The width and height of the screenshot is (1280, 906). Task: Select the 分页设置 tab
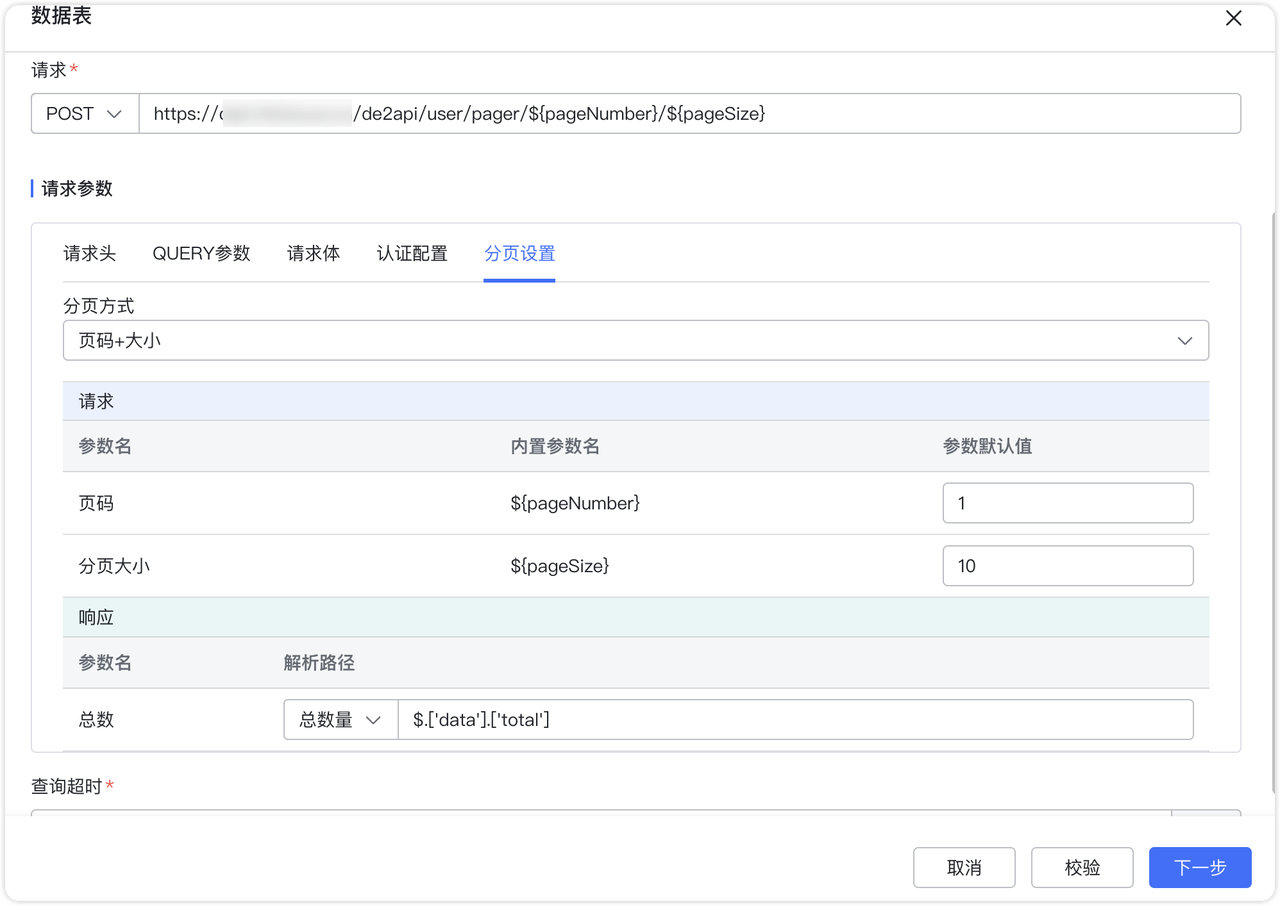click(519, 254)
